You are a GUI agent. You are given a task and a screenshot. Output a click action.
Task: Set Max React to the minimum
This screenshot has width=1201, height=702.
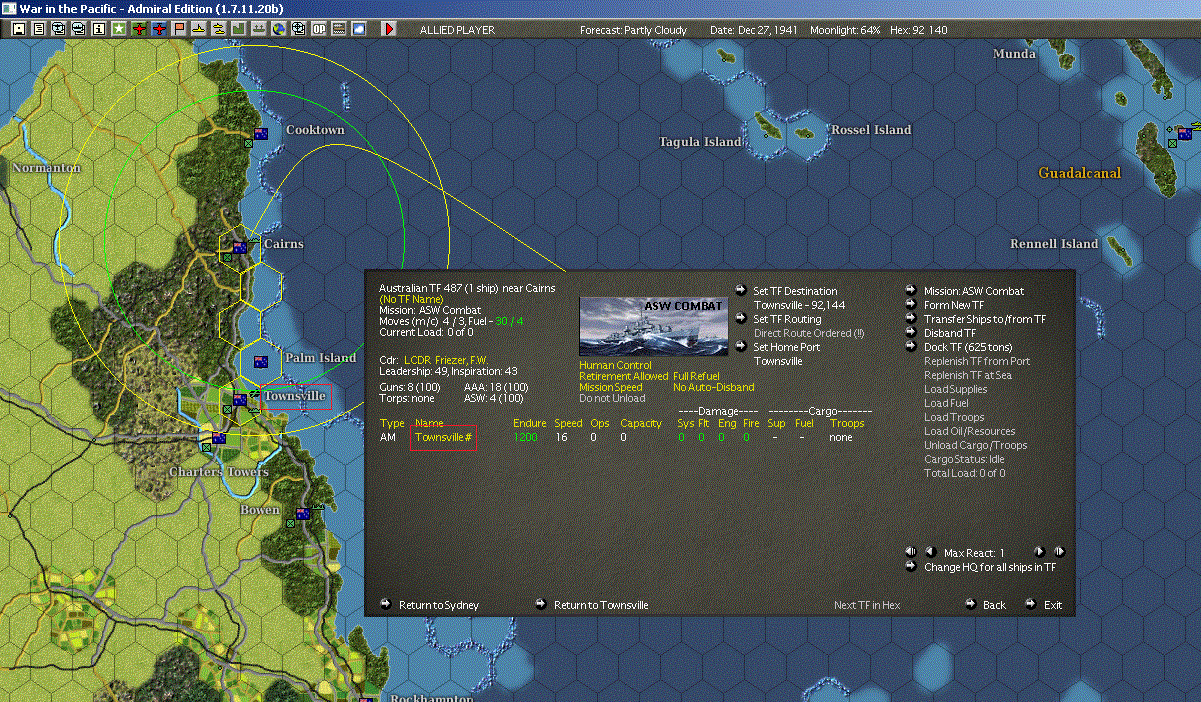pyautogui.click(x=911, y=551)
